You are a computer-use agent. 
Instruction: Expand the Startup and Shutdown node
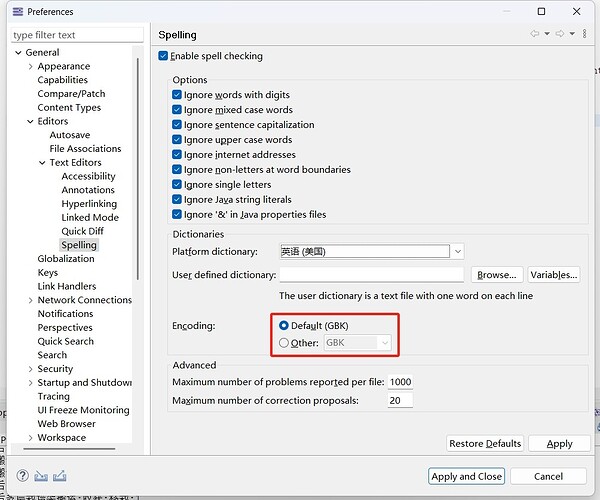tap(30, 383)
